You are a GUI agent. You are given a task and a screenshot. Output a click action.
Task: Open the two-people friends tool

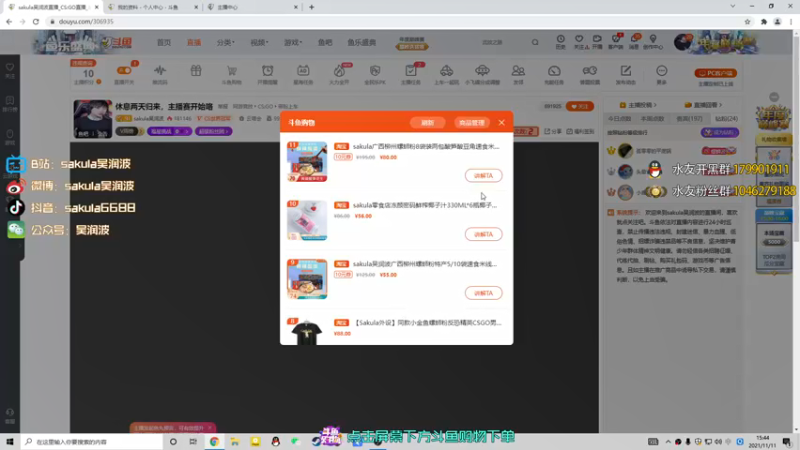[518, 73]
